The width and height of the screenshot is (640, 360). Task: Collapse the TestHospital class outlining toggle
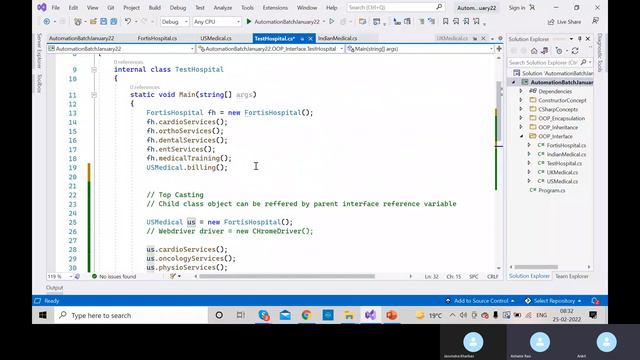pos(94,70)
